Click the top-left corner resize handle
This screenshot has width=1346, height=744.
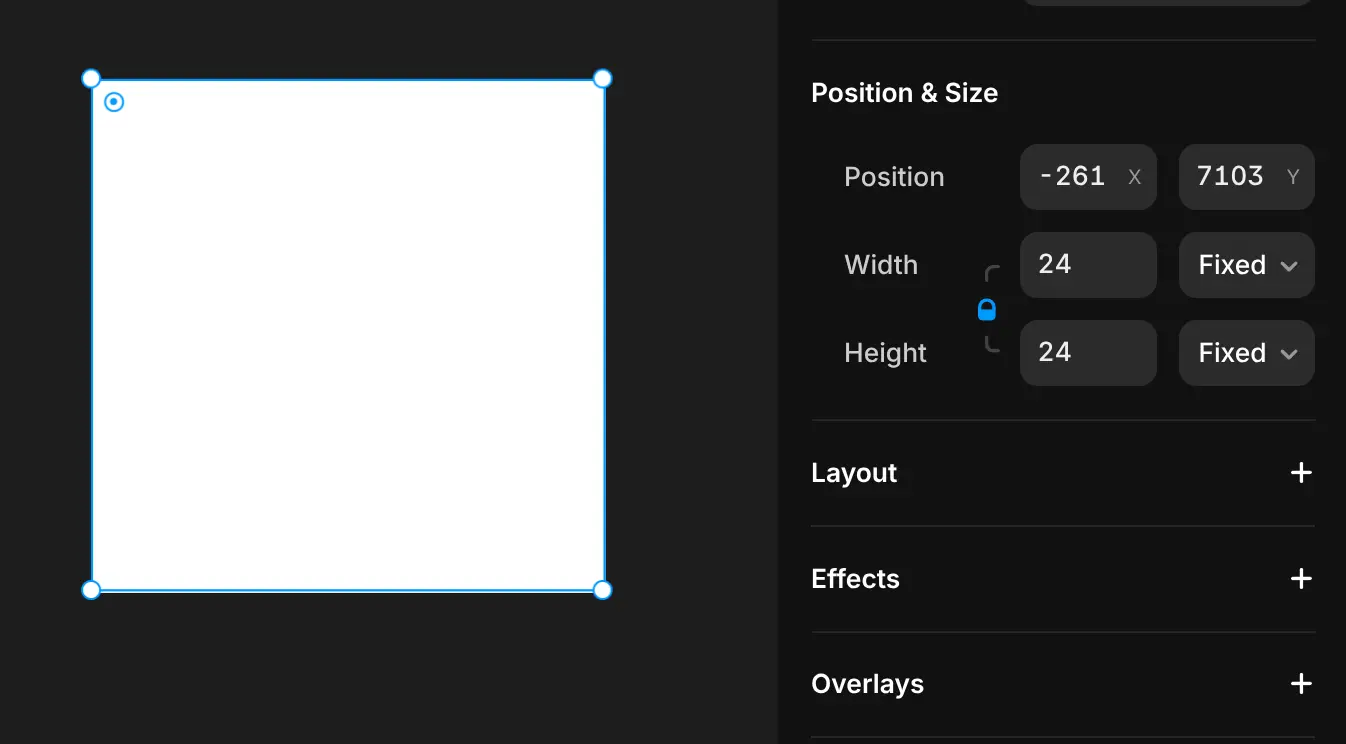(x=91, y=79)
